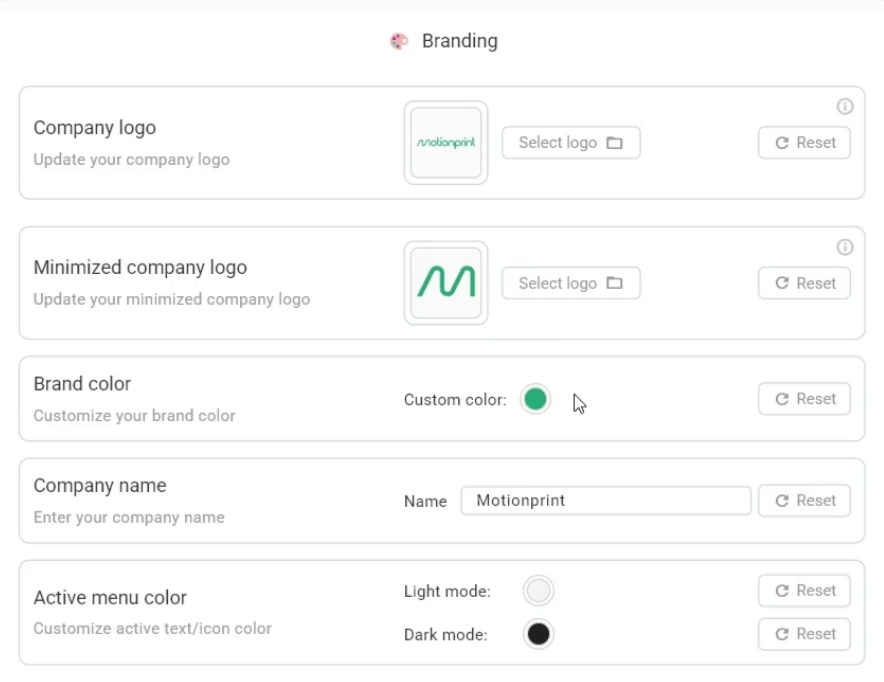Pick the Light mode color swatch
The height and width of the screenshot is (682, 884).
538,591
